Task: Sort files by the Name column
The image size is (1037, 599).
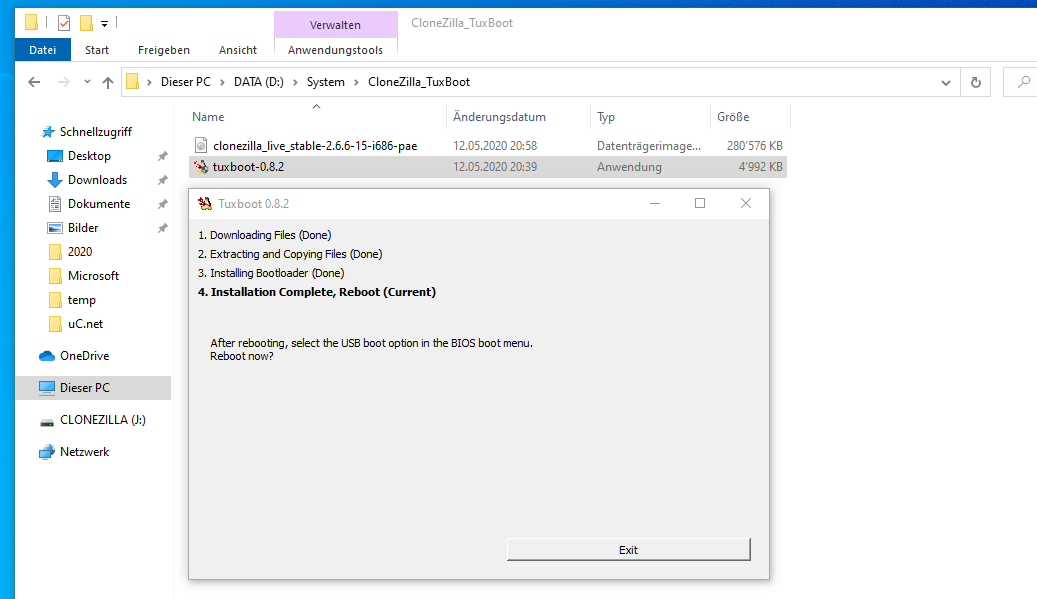Action: (208, 117)
